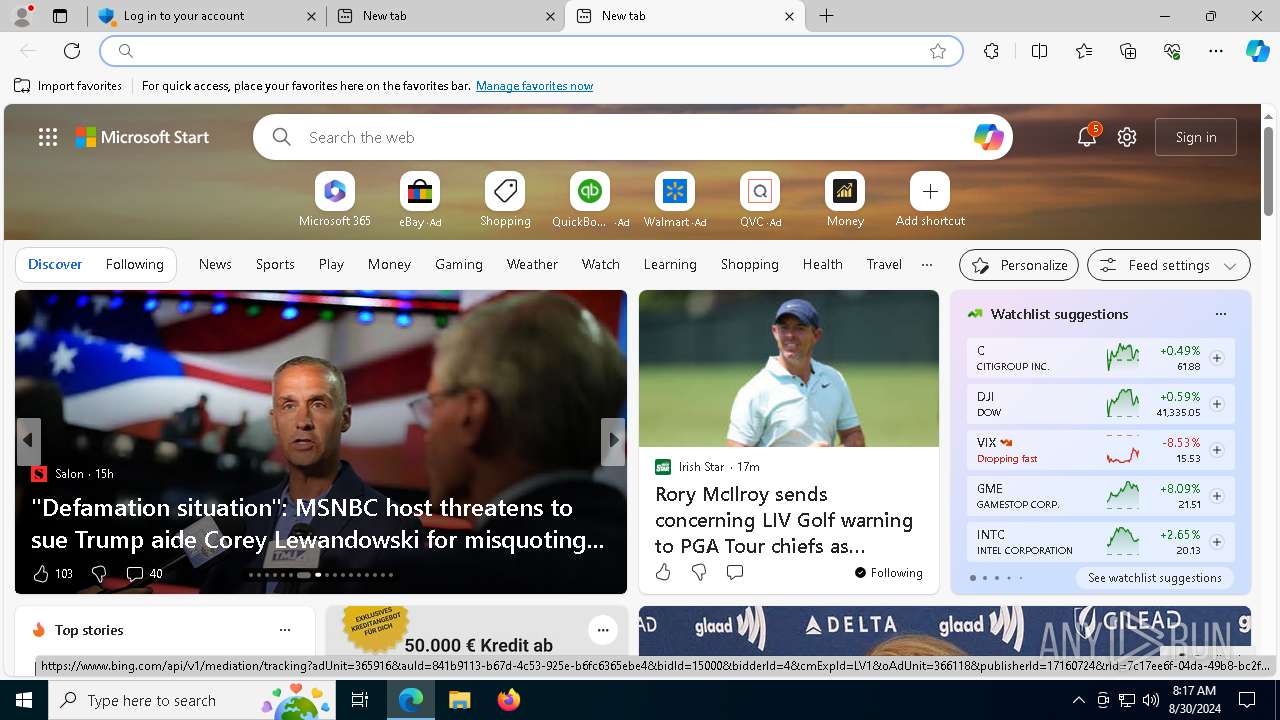
Task: Open the Sports category
Action: coord(275,264)
